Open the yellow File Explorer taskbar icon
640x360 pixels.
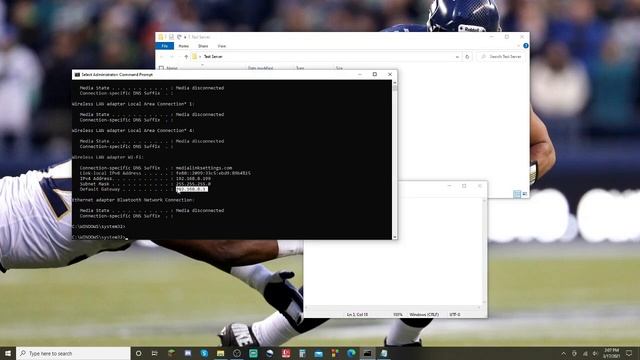[220, 353]
